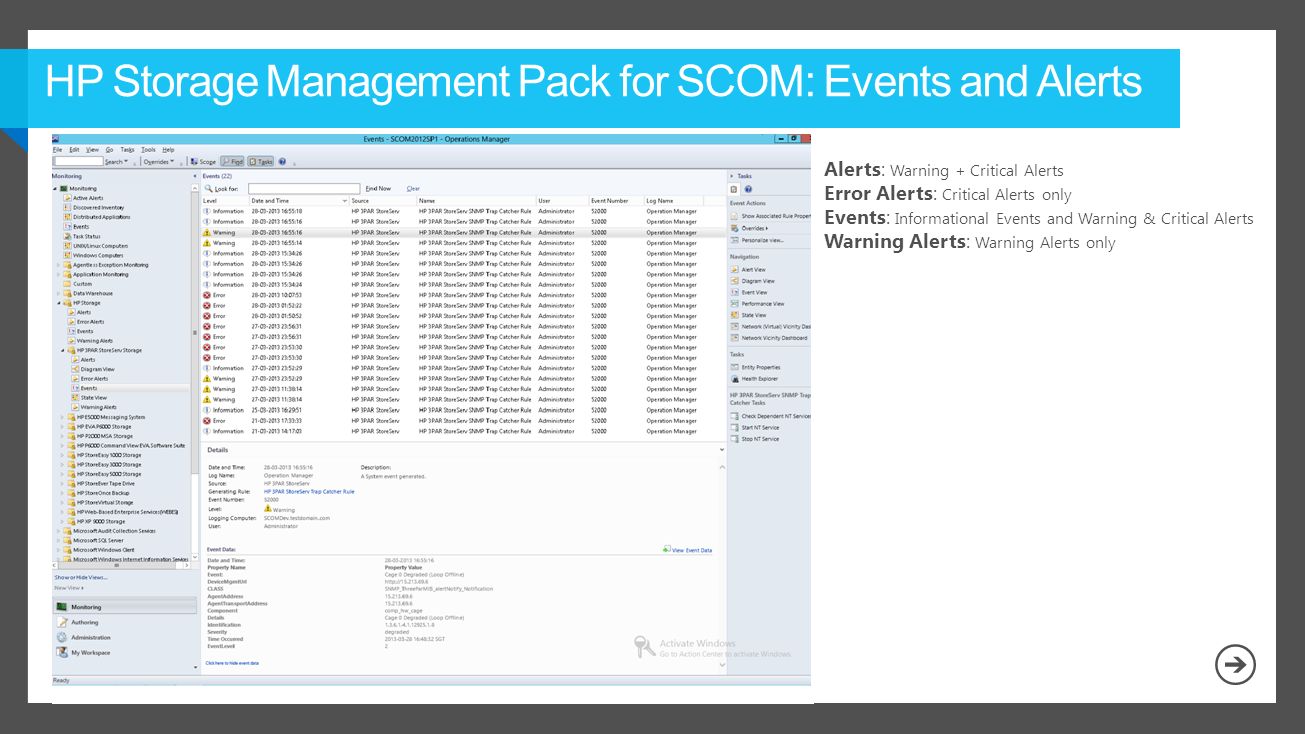This screenshot has height=734, width=1305.
Task: Open Windows Computers view icon
Action: pyautogui.click(x=69, y=255)
